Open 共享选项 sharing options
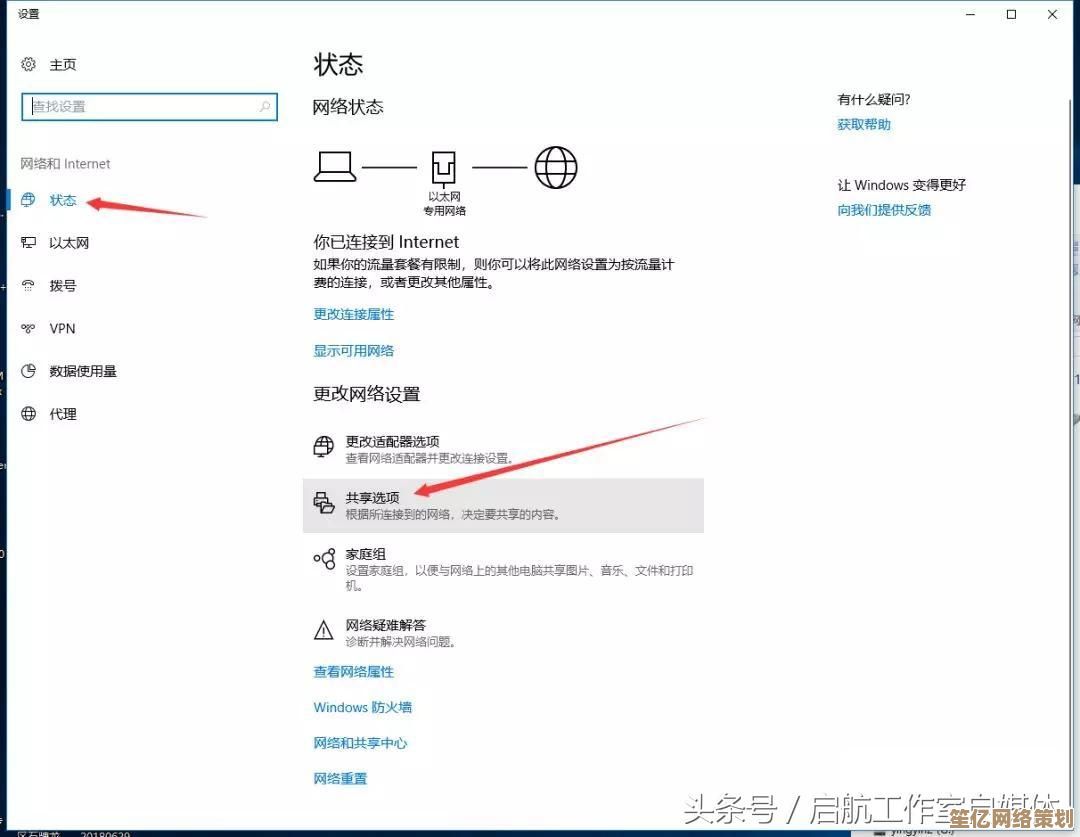The width and height of the screenshot is (1080, 837). [x=503, y=505]
